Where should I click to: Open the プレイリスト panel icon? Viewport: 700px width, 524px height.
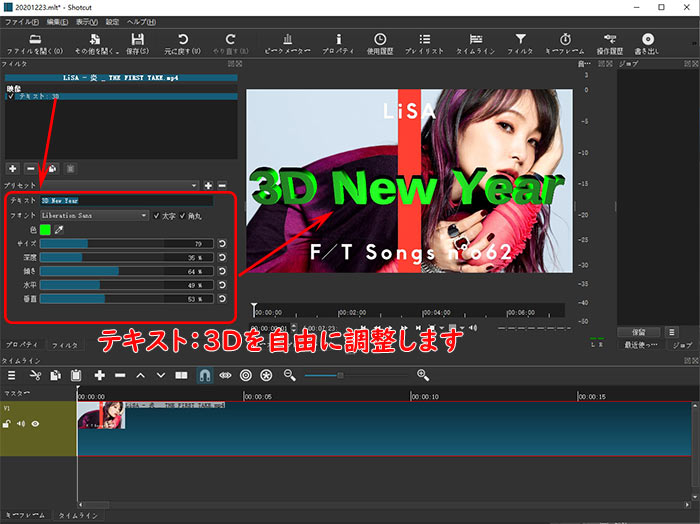[x=425, y=44]
